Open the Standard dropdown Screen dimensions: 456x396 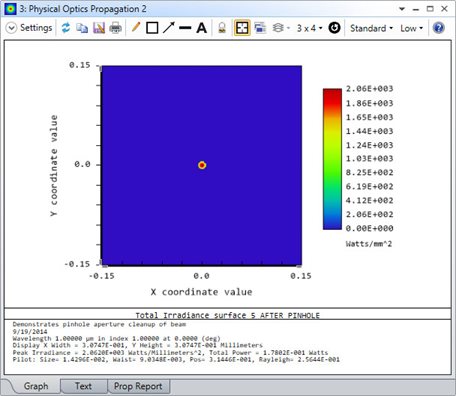coord(372,28)
